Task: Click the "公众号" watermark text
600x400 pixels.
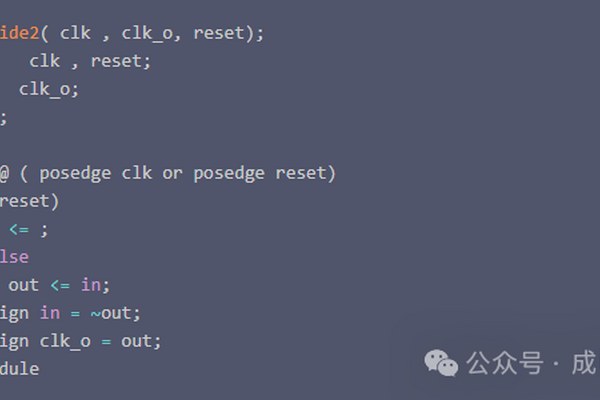Action: [x=499, y=362]
